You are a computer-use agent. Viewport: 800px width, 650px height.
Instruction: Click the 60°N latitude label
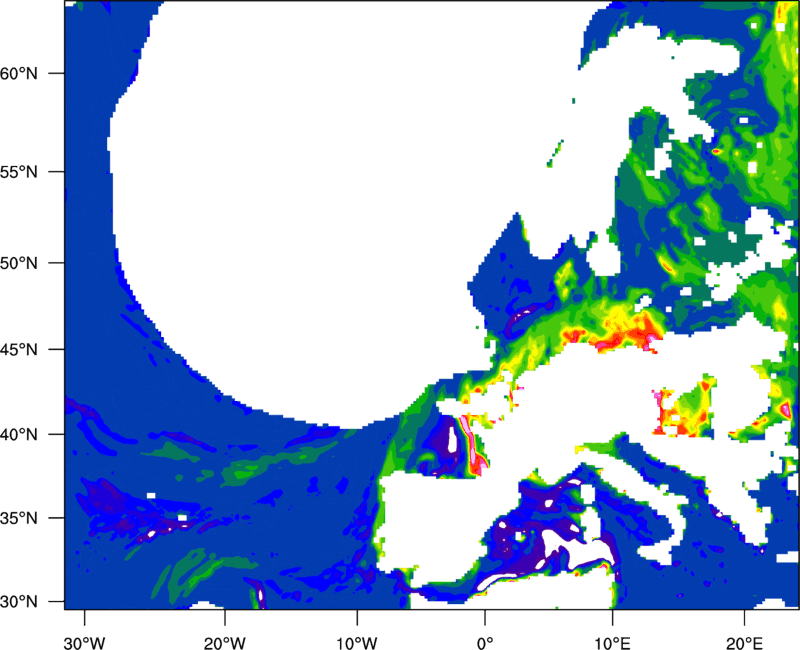(x=19, y=73)
